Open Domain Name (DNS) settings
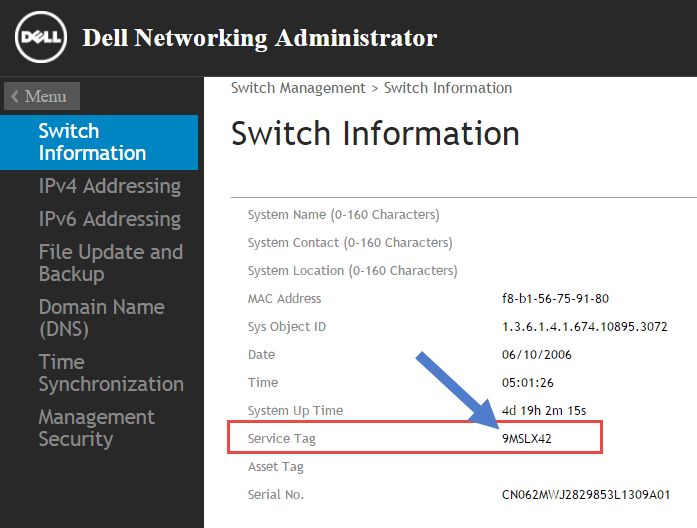This screenshot has height=528, width=697. [101, 318]
